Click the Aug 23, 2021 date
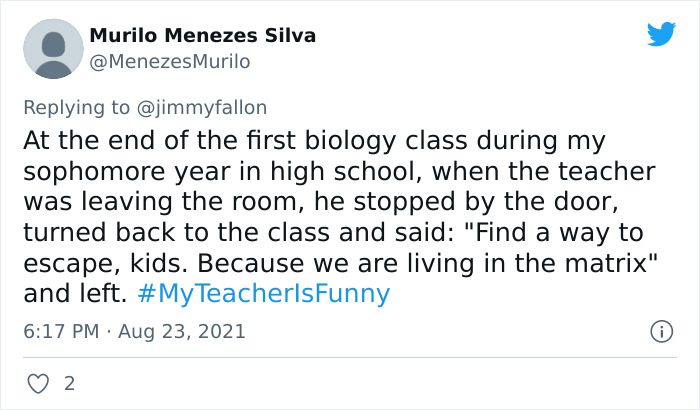700x410 pixels. tap(182, 331)
